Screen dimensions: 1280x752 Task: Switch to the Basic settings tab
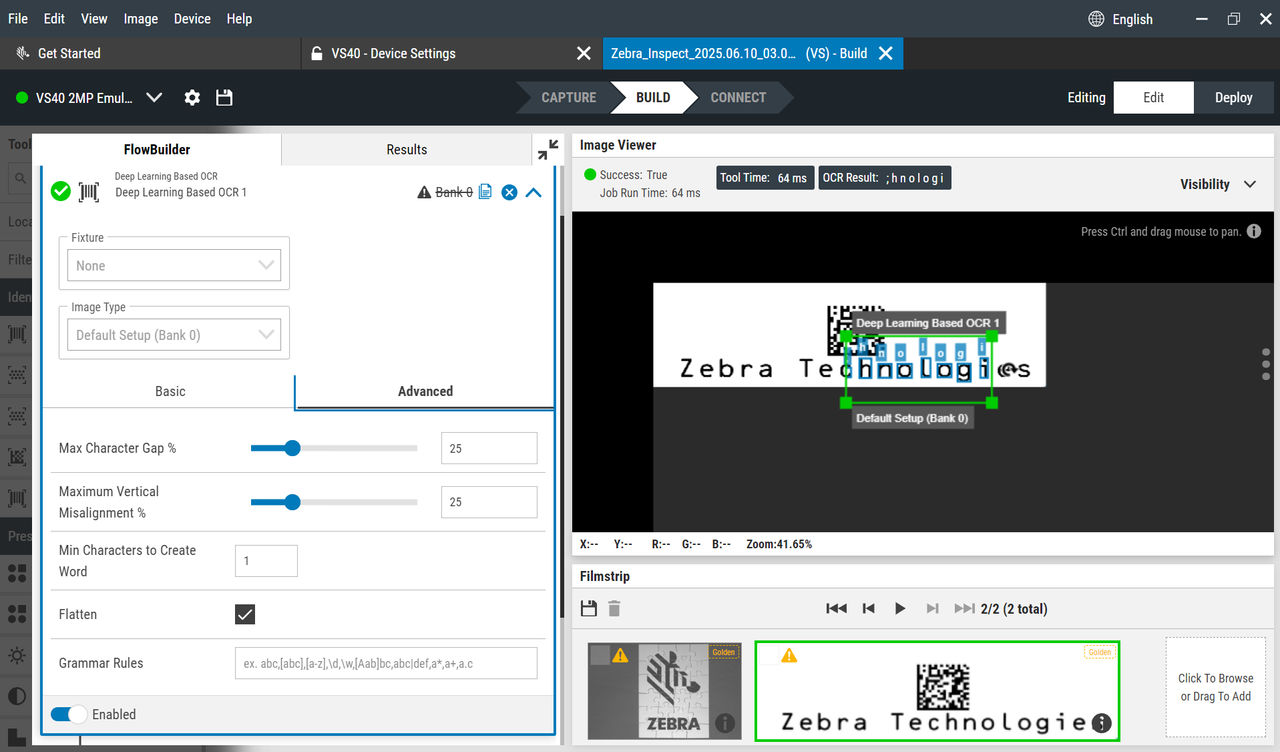(170, 391)
